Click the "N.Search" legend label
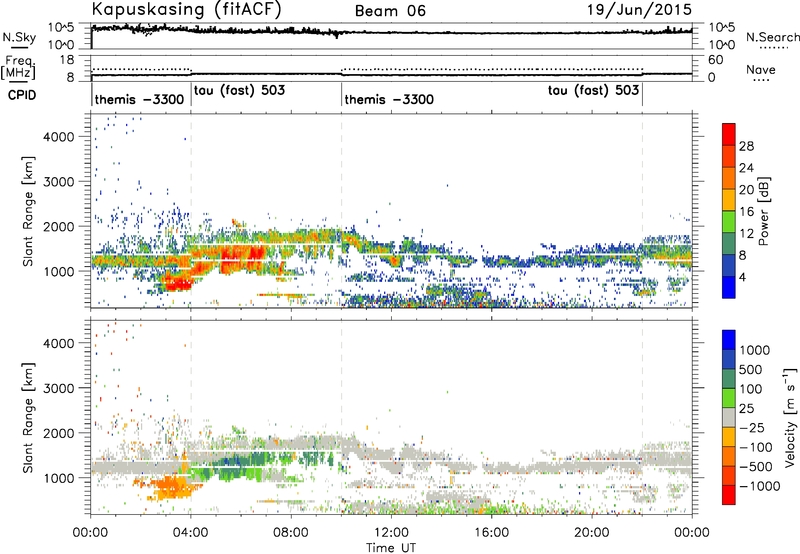Image resolution: width=800 pixels, height=554 pixels. [x=773, y=37]
